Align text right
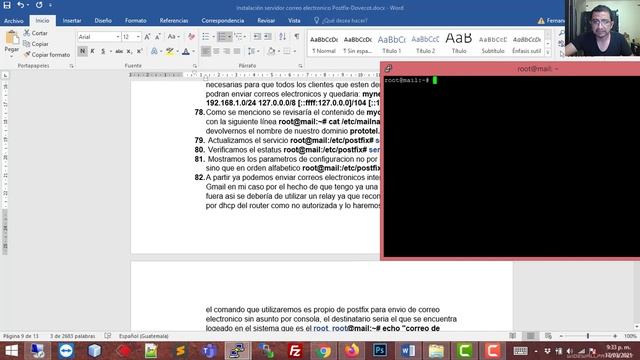 coord(227,51)
